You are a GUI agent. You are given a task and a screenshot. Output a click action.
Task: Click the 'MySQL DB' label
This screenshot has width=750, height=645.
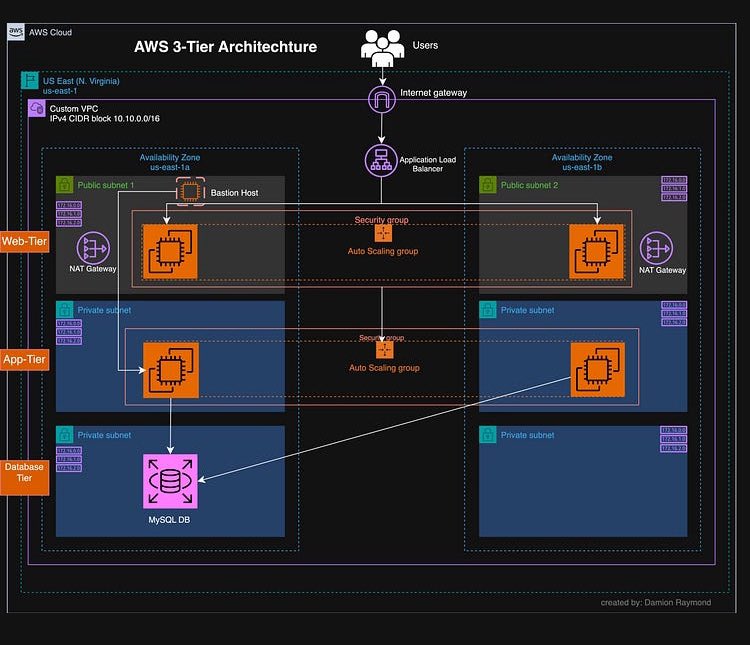click(169, 520)
